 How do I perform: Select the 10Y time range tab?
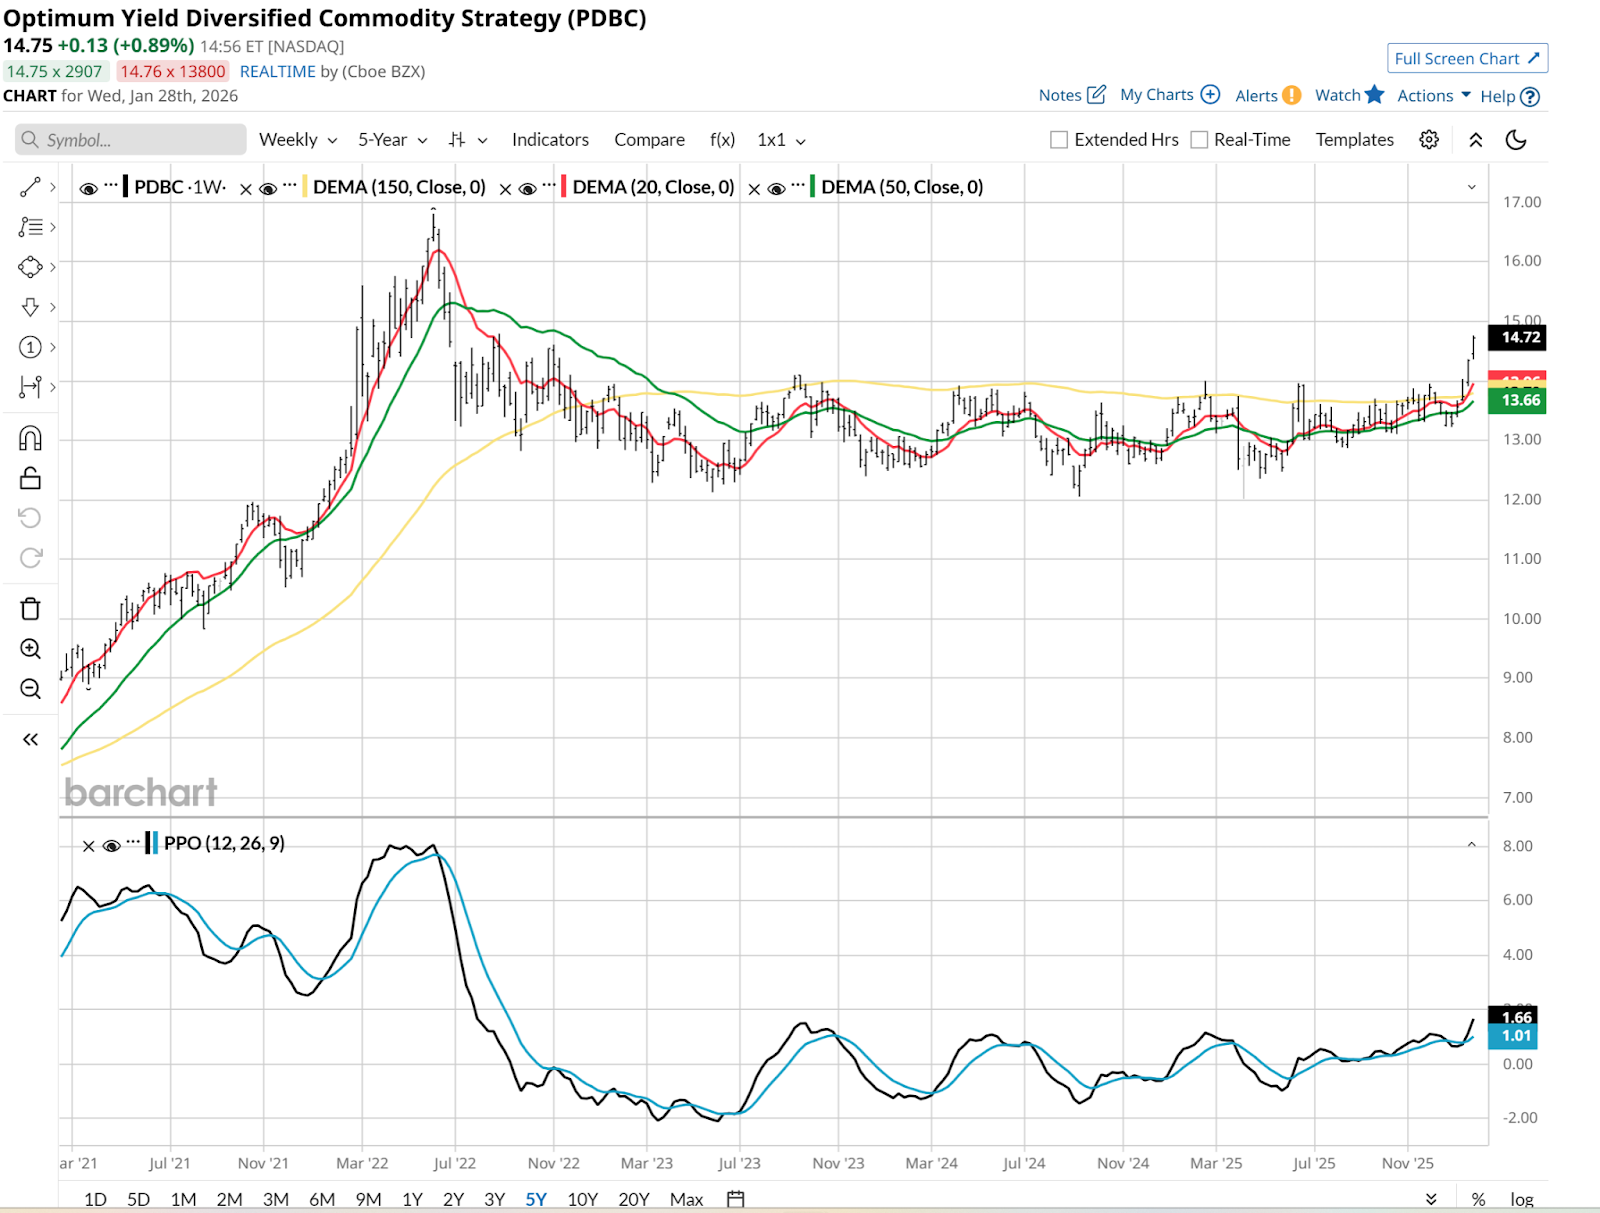[x=582, y=1199]
